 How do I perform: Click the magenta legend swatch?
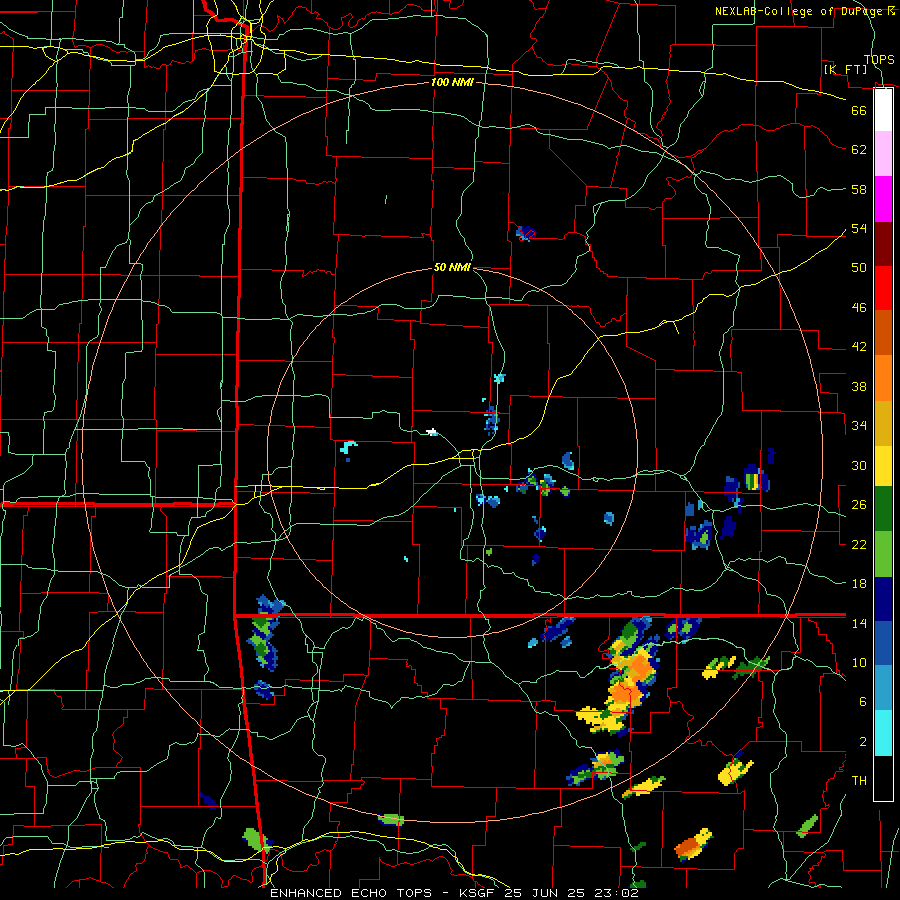point(883,199)
